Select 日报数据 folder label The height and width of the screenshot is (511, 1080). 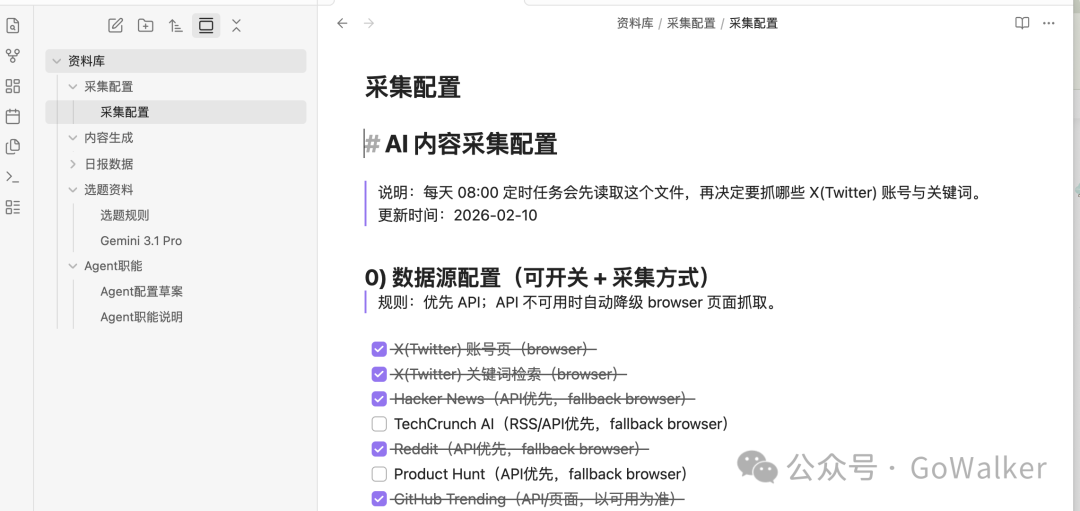[109, 164]
